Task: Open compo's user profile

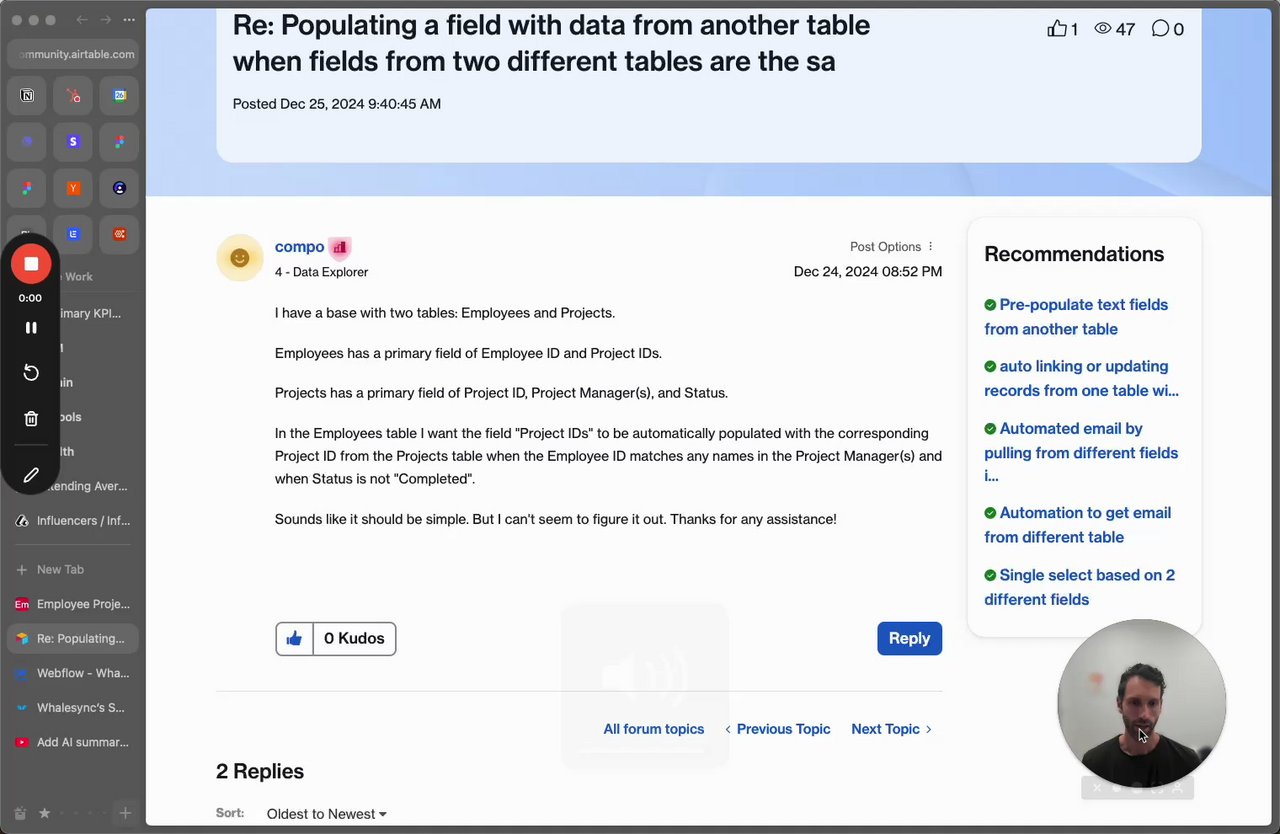Action: click(299, 247)
